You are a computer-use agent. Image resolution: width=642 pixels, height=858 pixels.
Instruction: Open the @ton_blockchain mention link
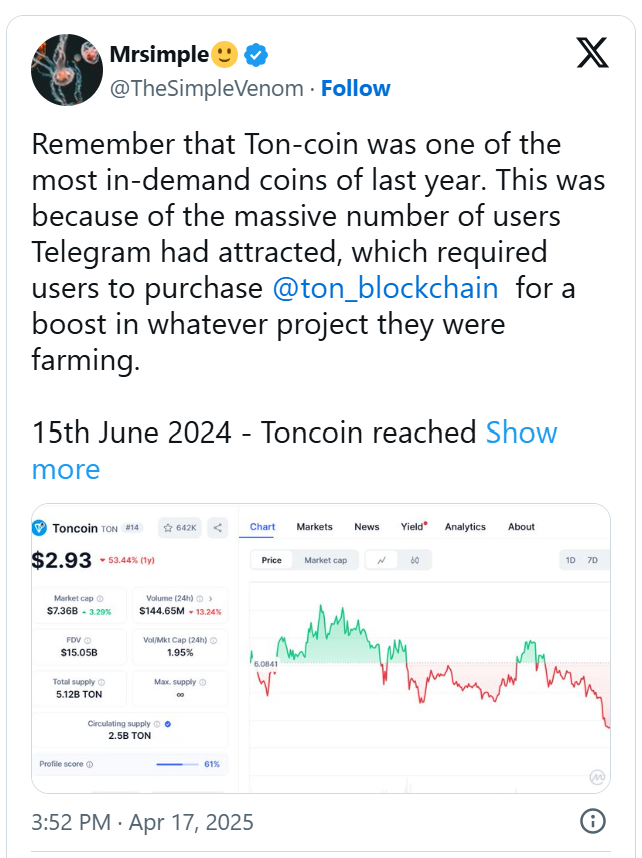(x=385, y=289)
